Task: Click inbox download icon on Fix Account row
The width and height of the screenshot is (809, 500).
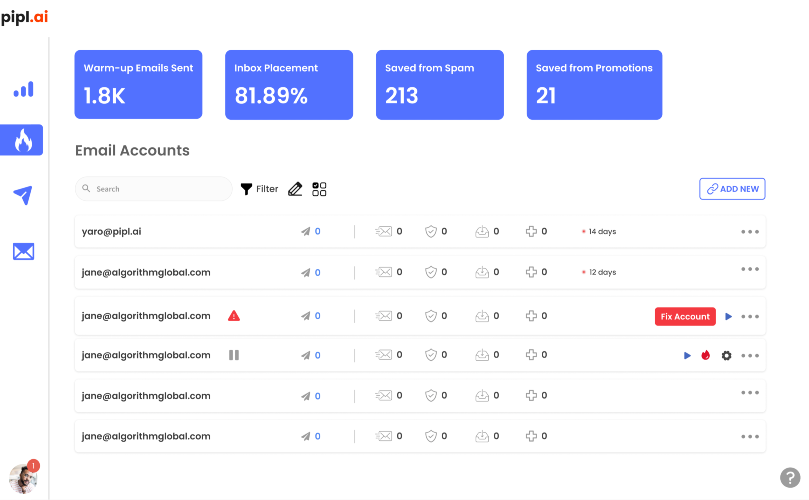Action: tap(482, 316)
